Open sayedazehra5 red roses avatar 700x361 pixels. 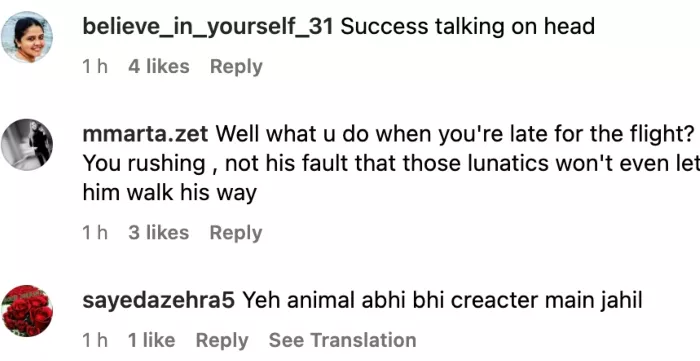[x=27, y=311]
